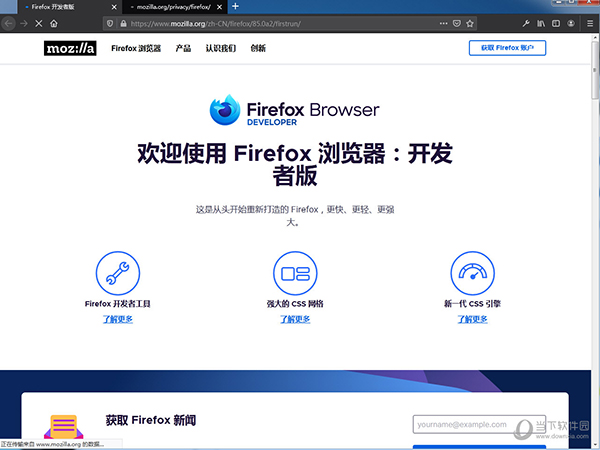Click the Firefox Browser Developer logo

coord(294,110)
